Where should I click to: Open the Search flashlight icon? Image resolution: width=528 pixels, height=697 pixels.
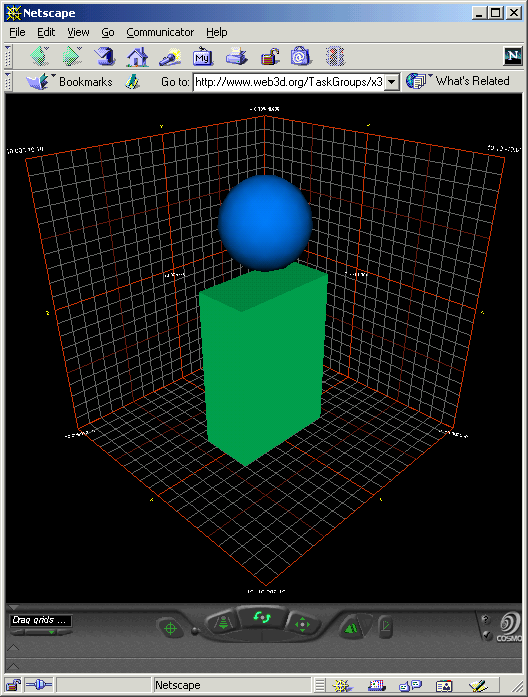point(170,56)
